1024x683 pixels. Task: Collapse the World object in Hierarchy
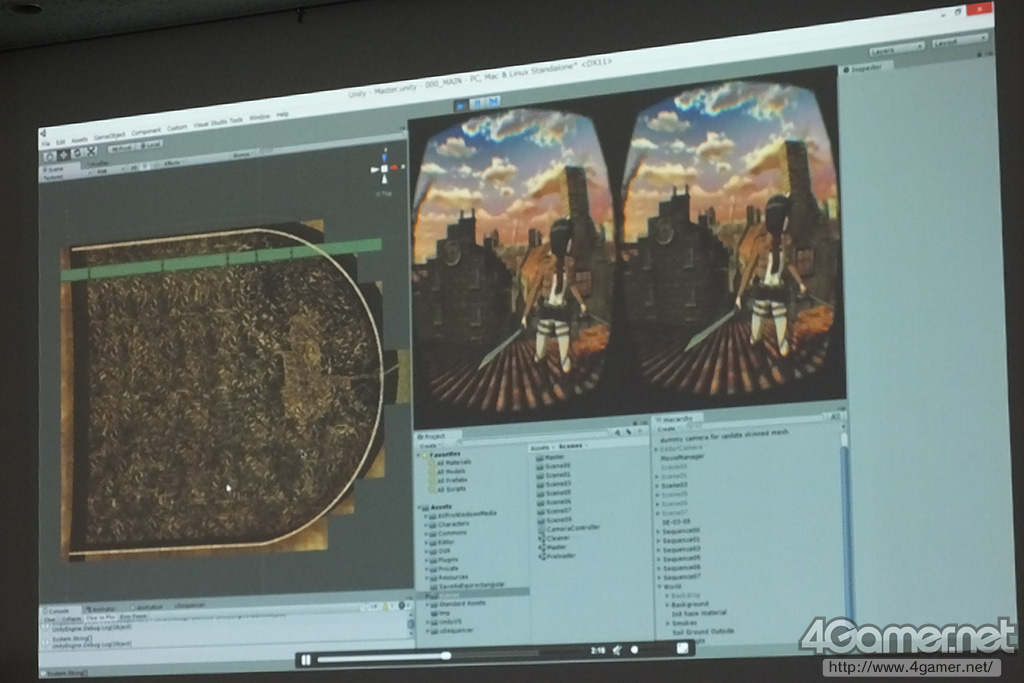click(660, 586)
